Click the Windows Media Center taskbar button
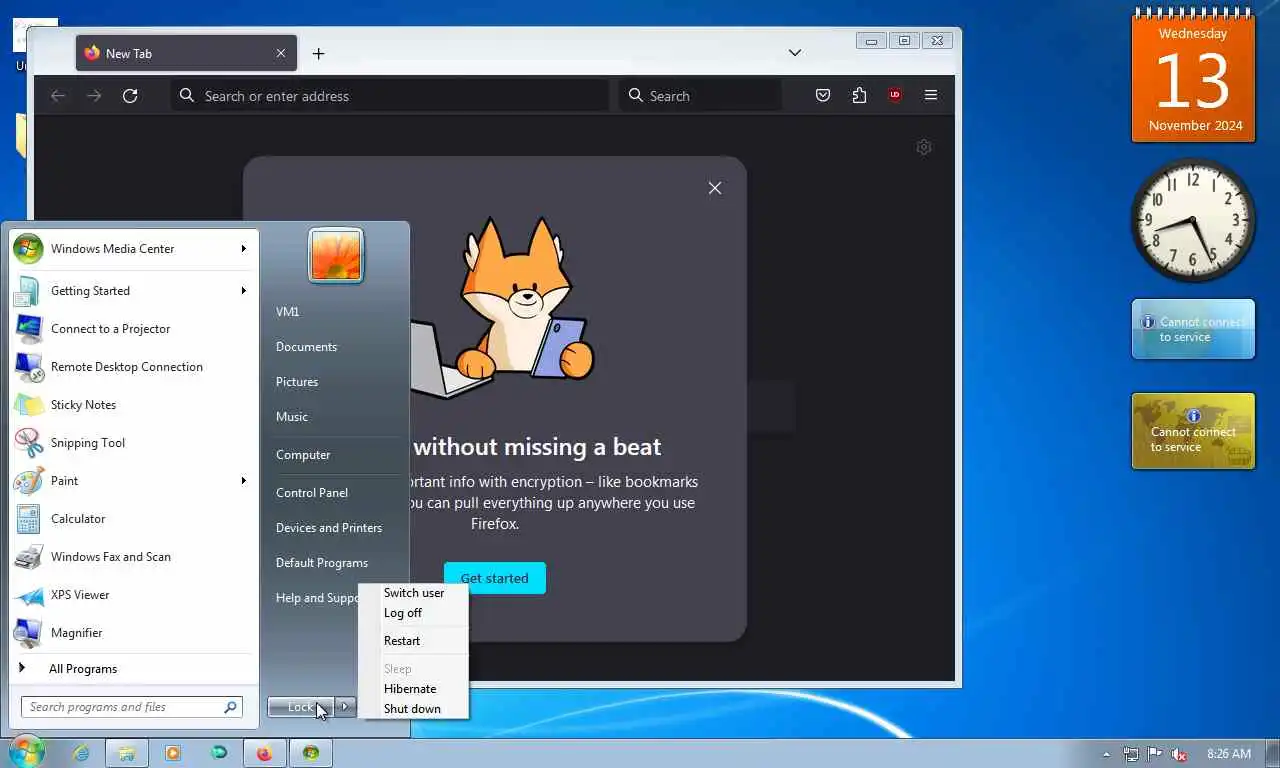The image size is (1280, 768). pyautogui.click(x=311, y=753)
